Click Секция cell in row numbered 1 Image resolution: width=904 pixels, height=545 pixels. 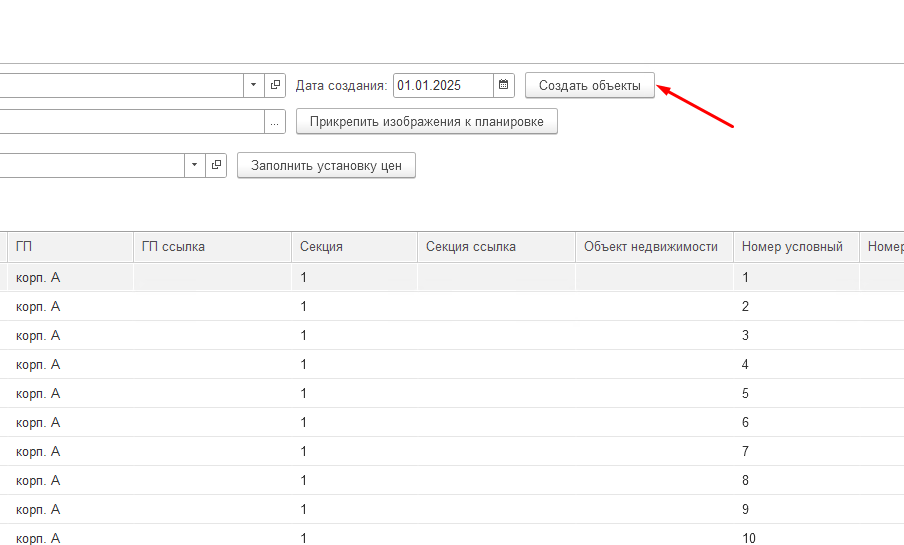355,277
